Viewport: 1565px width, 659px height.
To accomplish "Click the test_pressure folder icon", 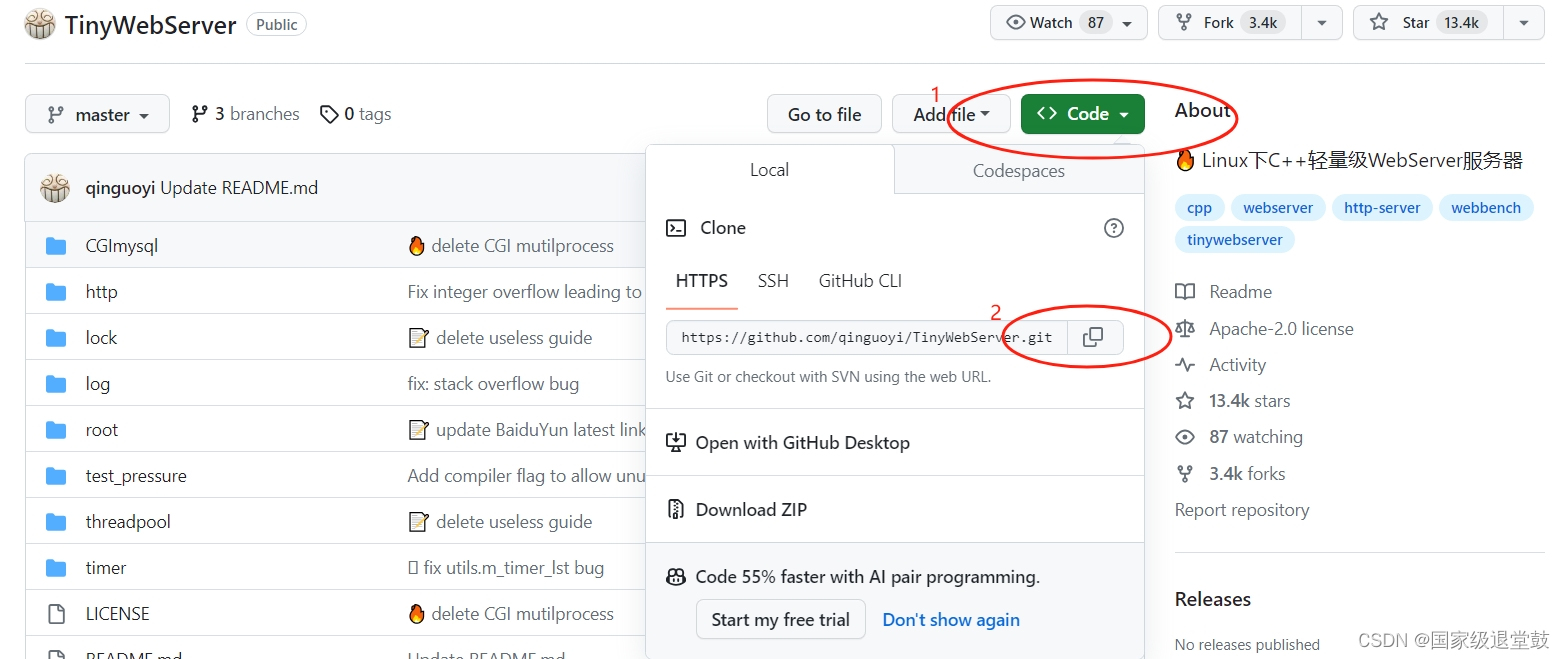I will pos(56,476).
